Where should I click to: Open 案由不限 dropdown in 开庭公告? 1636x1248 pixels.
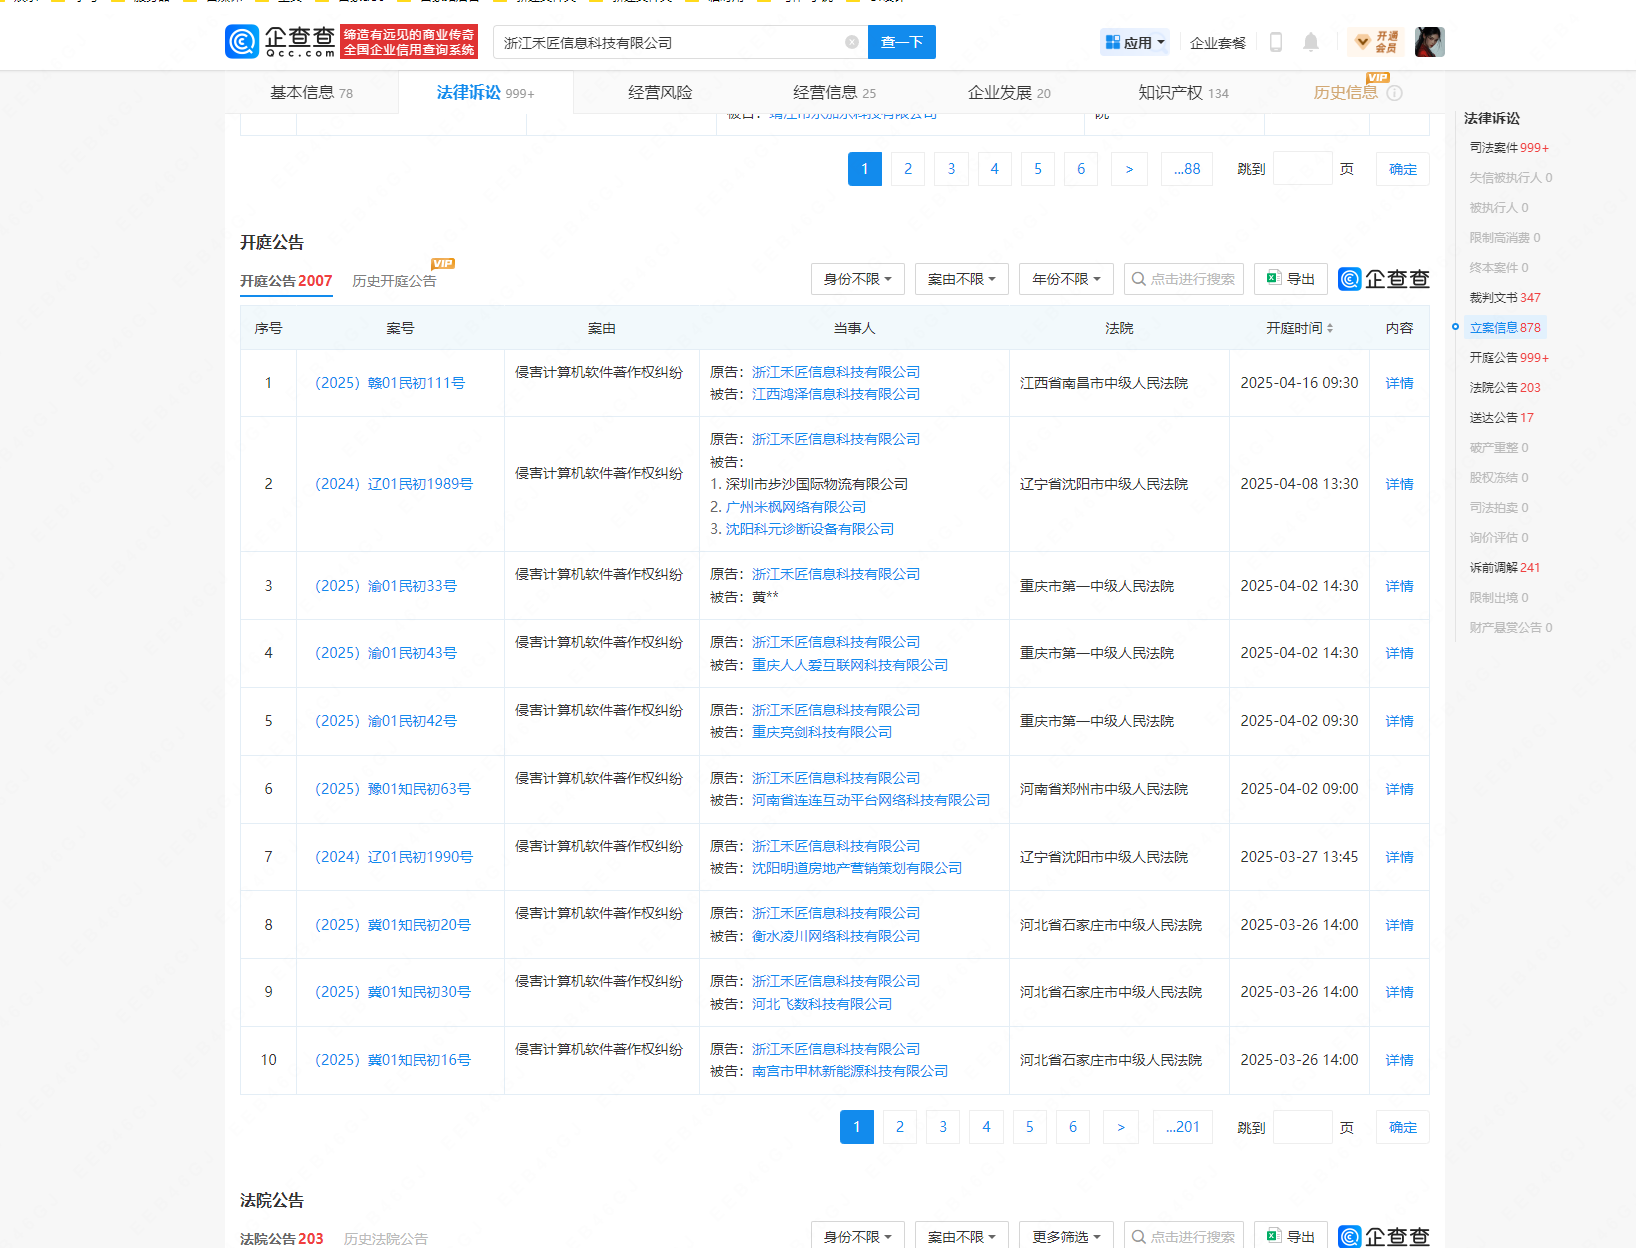click(962, 279)
